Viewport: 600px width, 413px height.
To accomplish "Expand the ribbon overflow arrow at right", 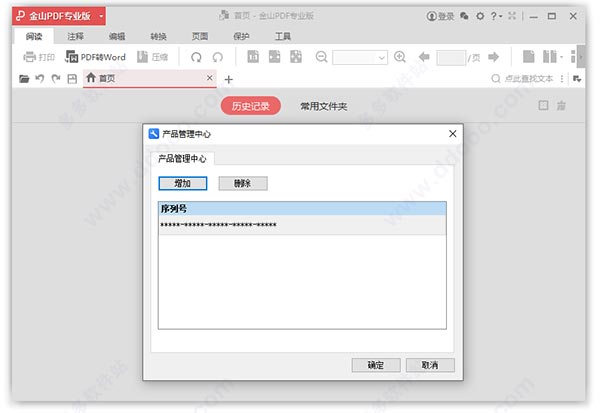I will (581, 57).
